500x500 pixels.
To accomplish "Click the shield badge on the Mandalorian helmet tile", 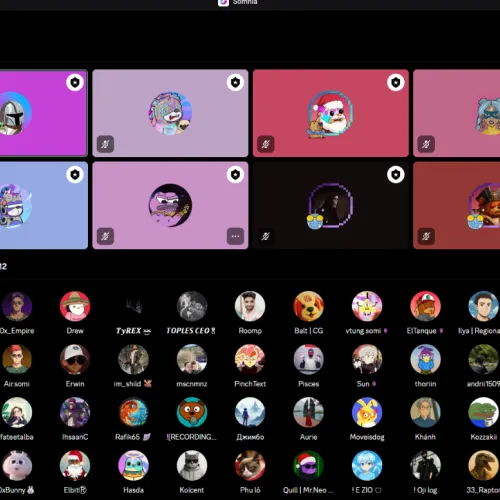I will tap(75, 82).
